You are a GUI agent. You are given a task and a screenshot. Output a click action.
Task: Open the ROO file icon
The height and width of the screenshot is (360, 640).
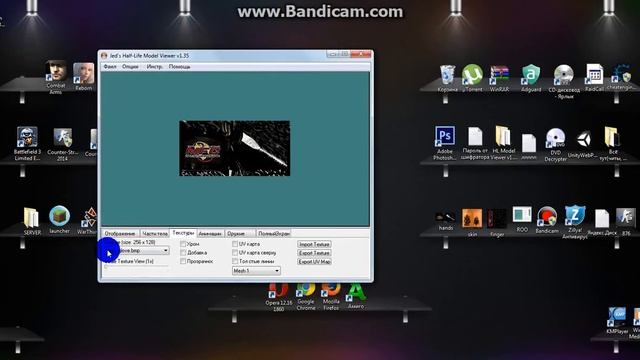pos(522,219)
